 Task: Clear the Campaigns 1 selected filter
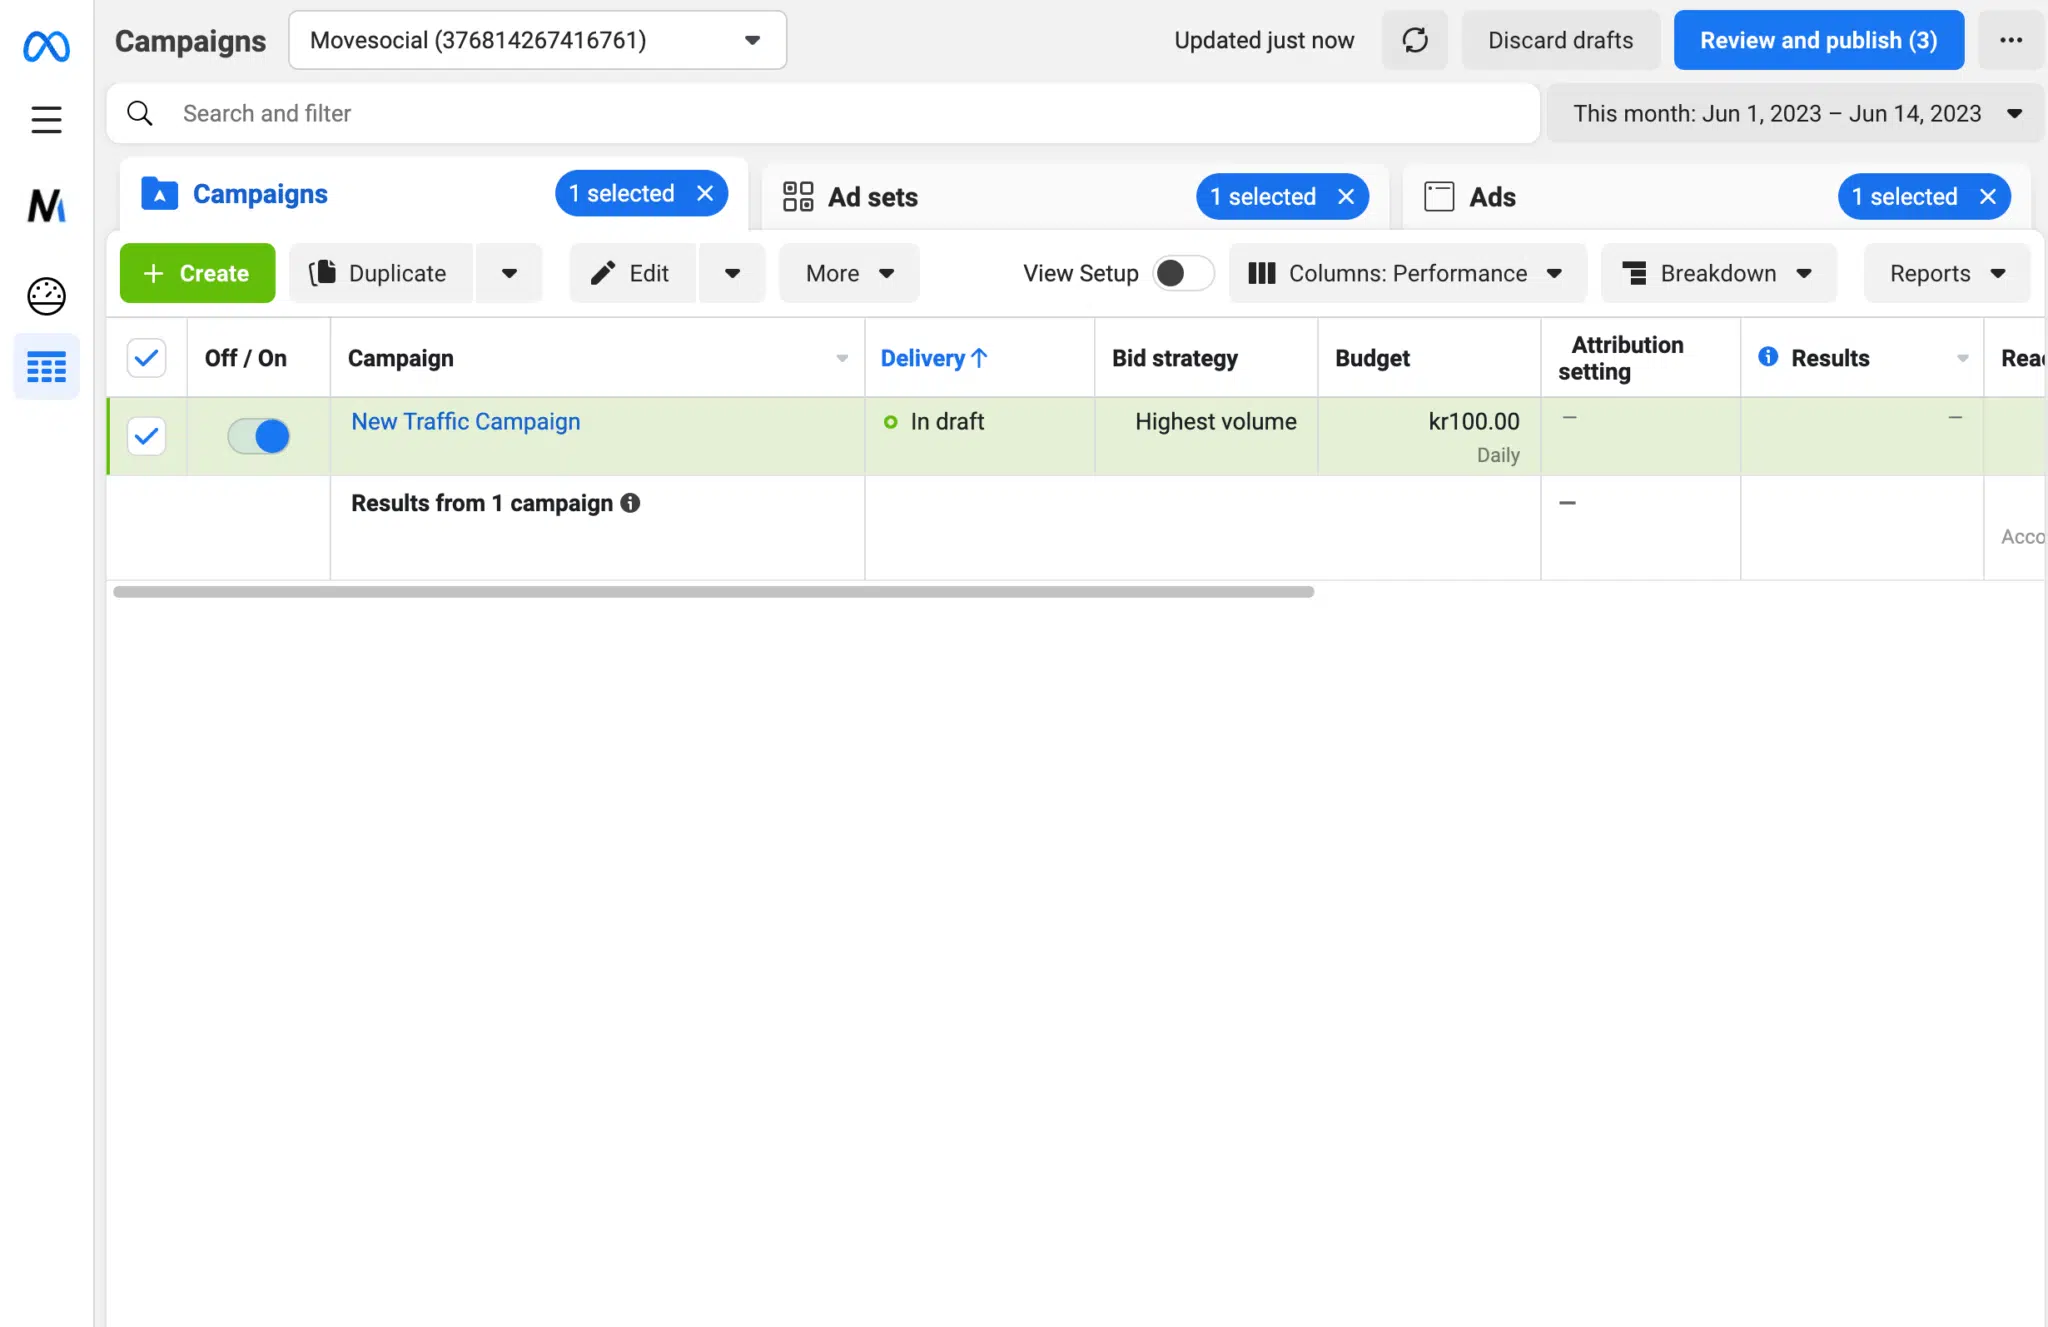(x=705, y=194)
